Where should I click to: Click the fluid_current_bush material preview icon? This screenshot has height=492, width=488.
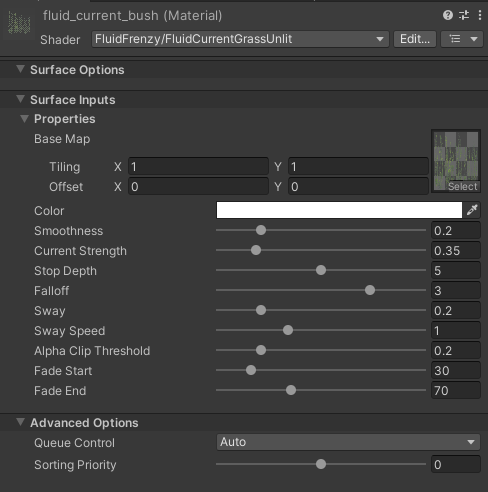(x=19, y=23)
